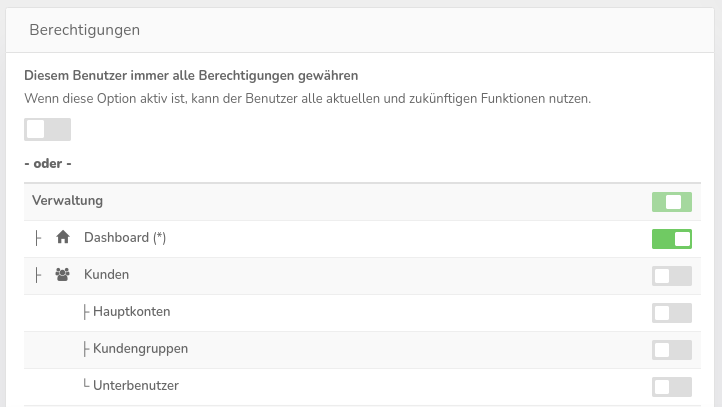
Task: Turn on the Hauptkonten permission switch
Action: click(671, 312)
